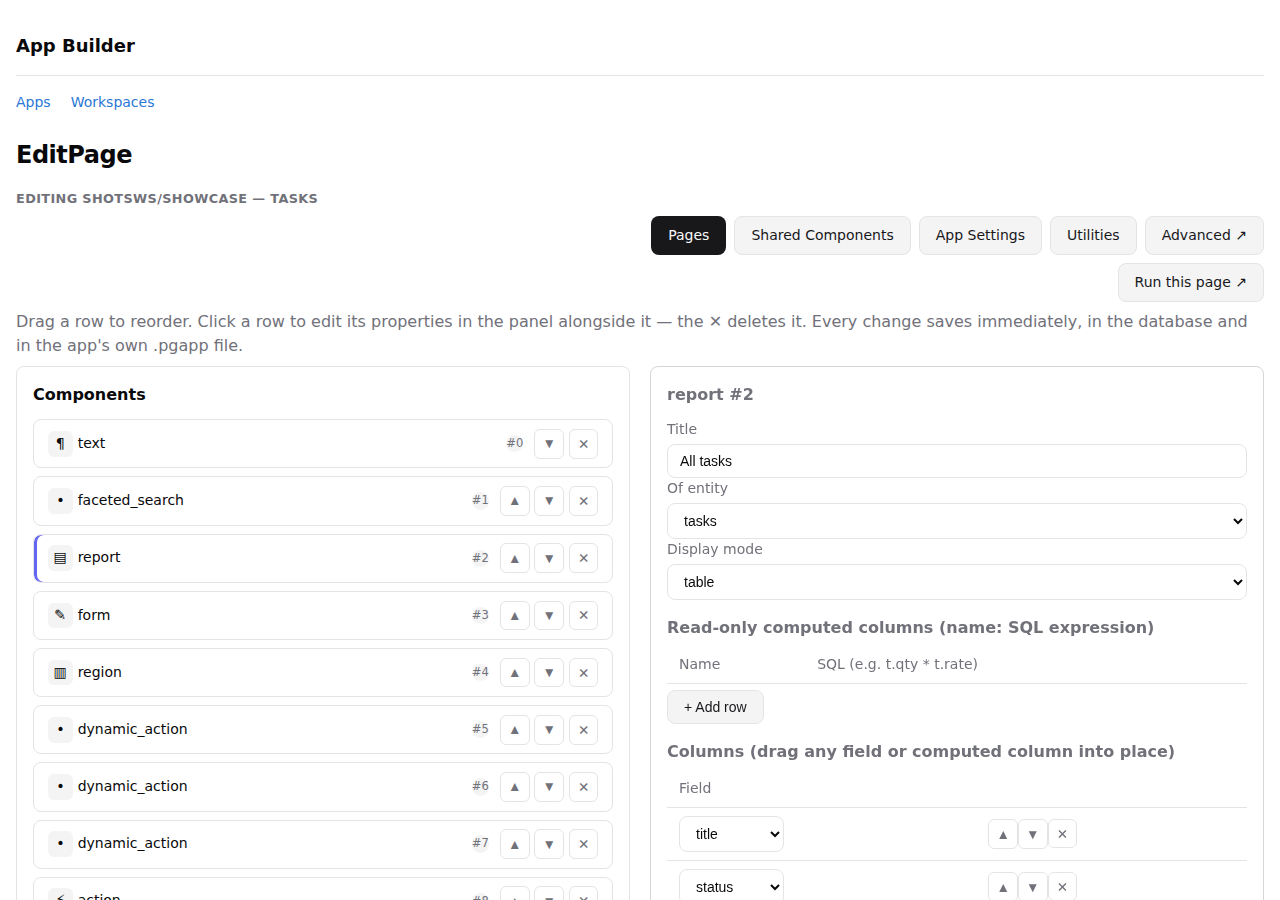Viewport: 1280px width, 900px height.
Task: Go to the Apps link
Action: [33, 102]
